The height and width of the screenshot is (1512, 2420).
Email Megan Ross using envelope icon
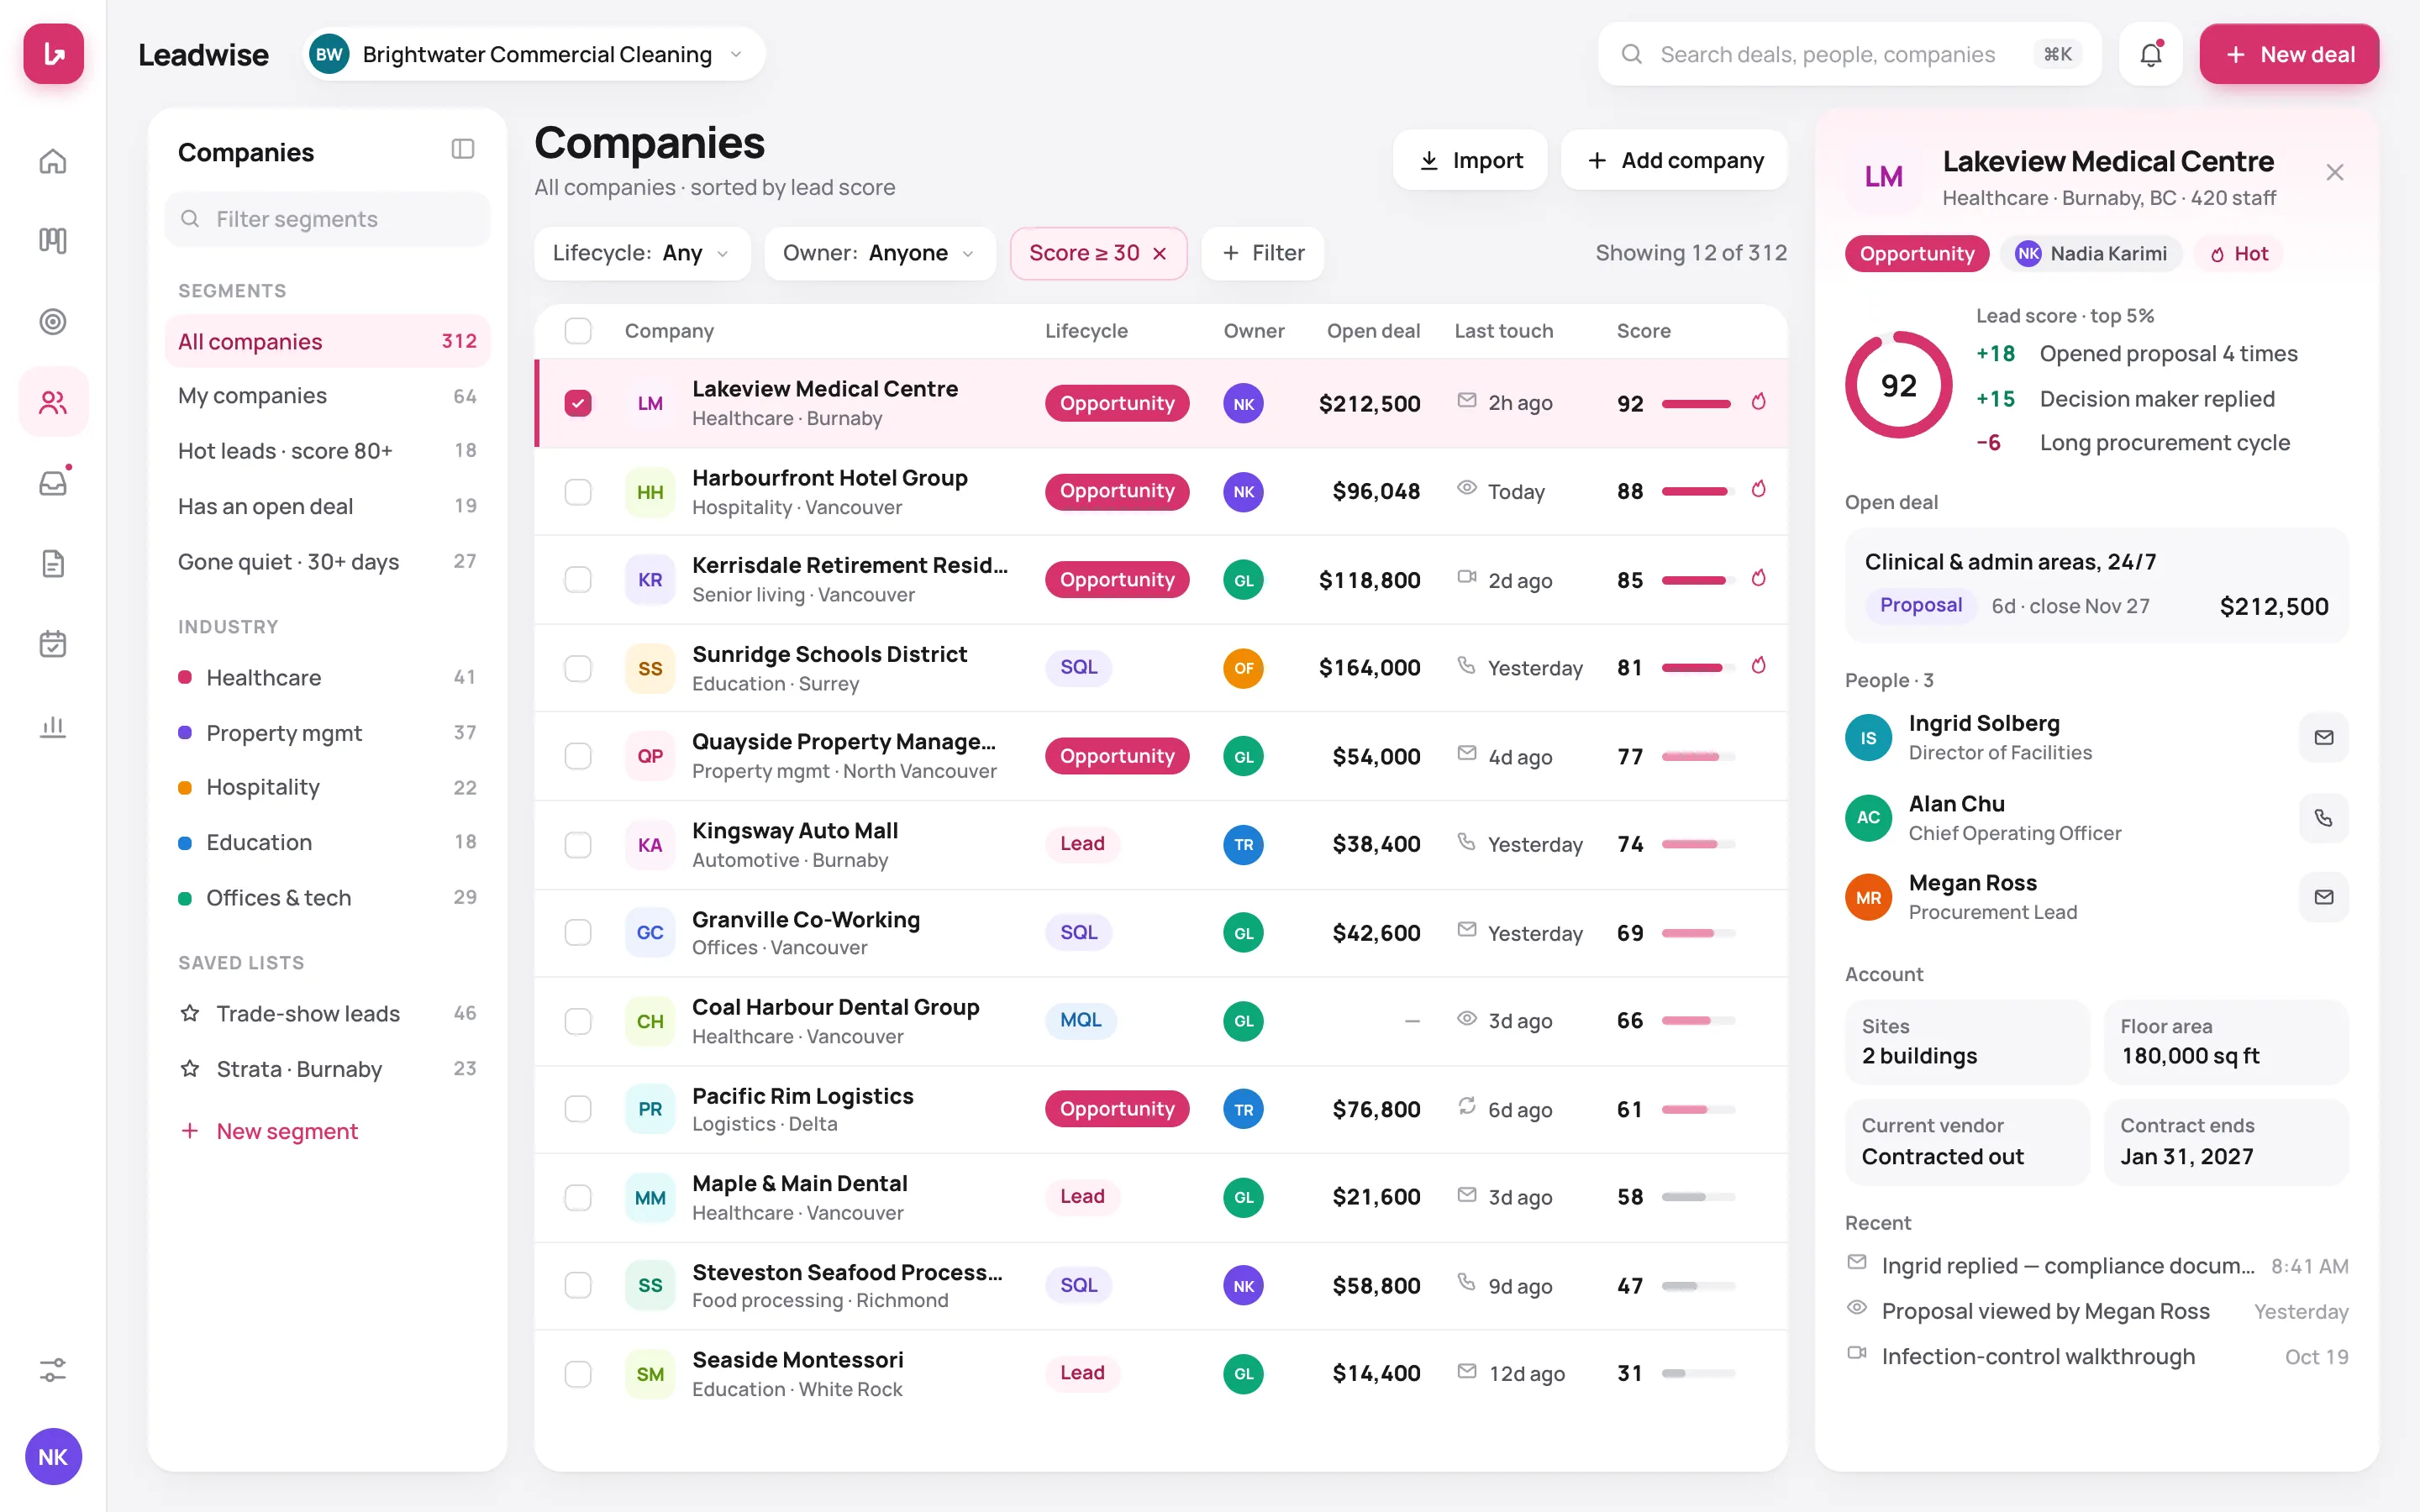point(2323,897)
